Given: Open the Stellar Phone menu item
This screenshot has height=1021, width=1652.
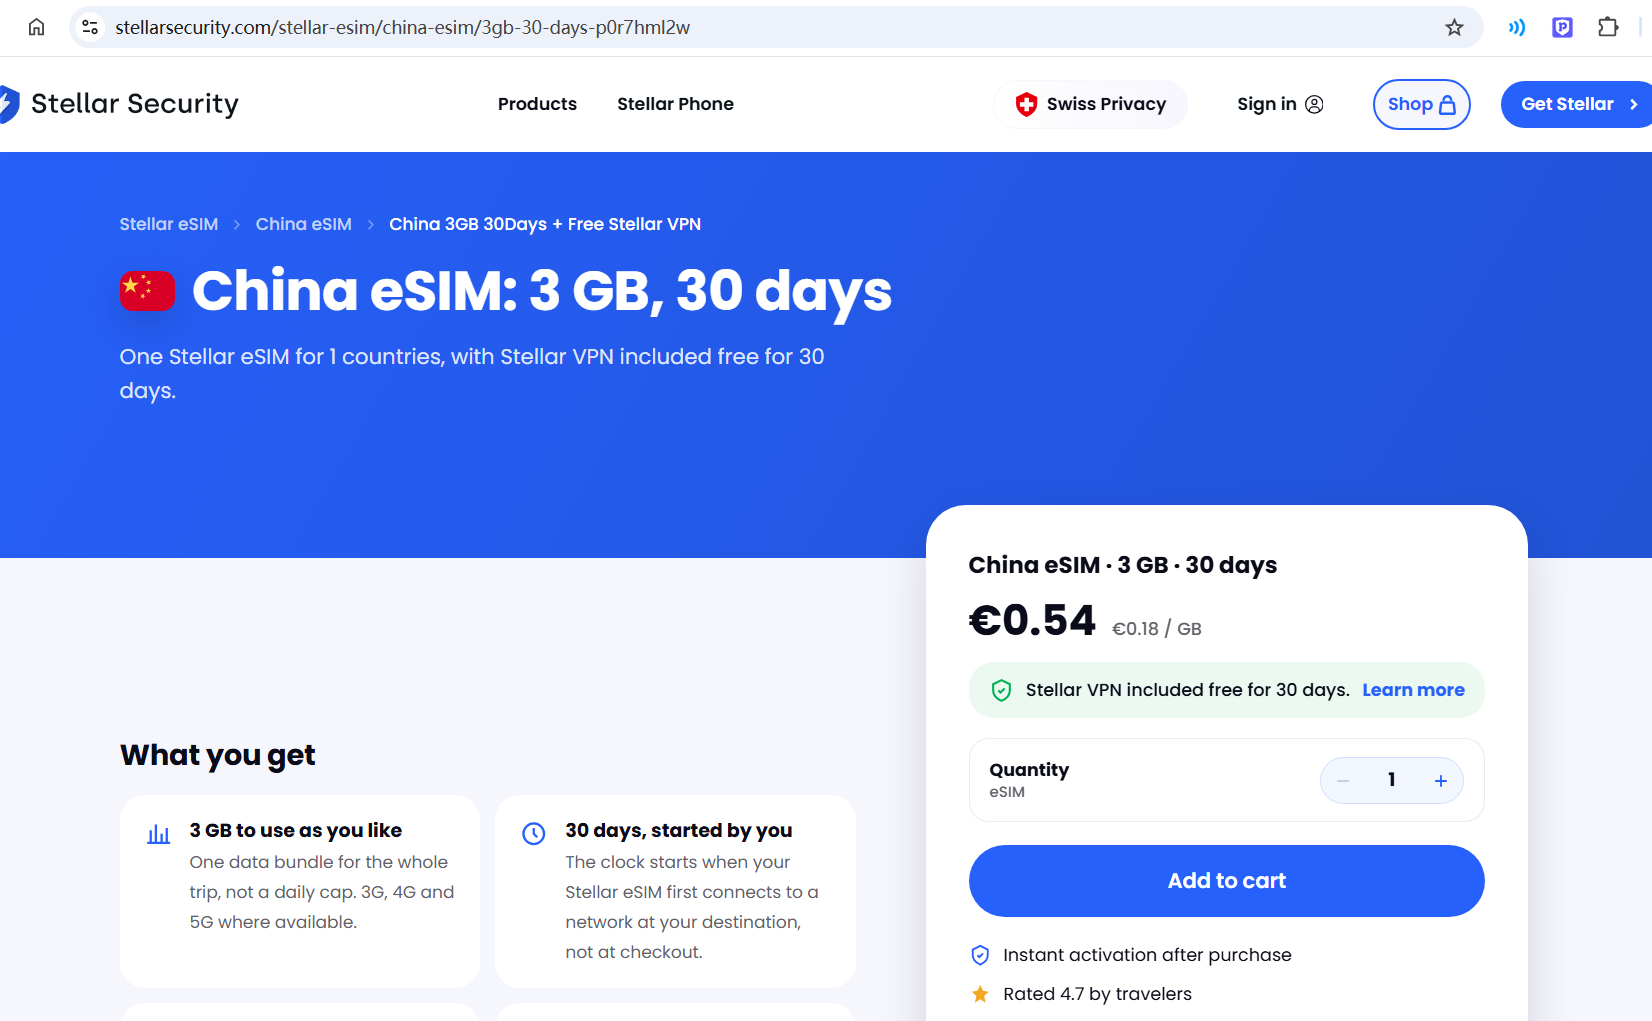Looking at the screenshot, I should pos(675,104).
